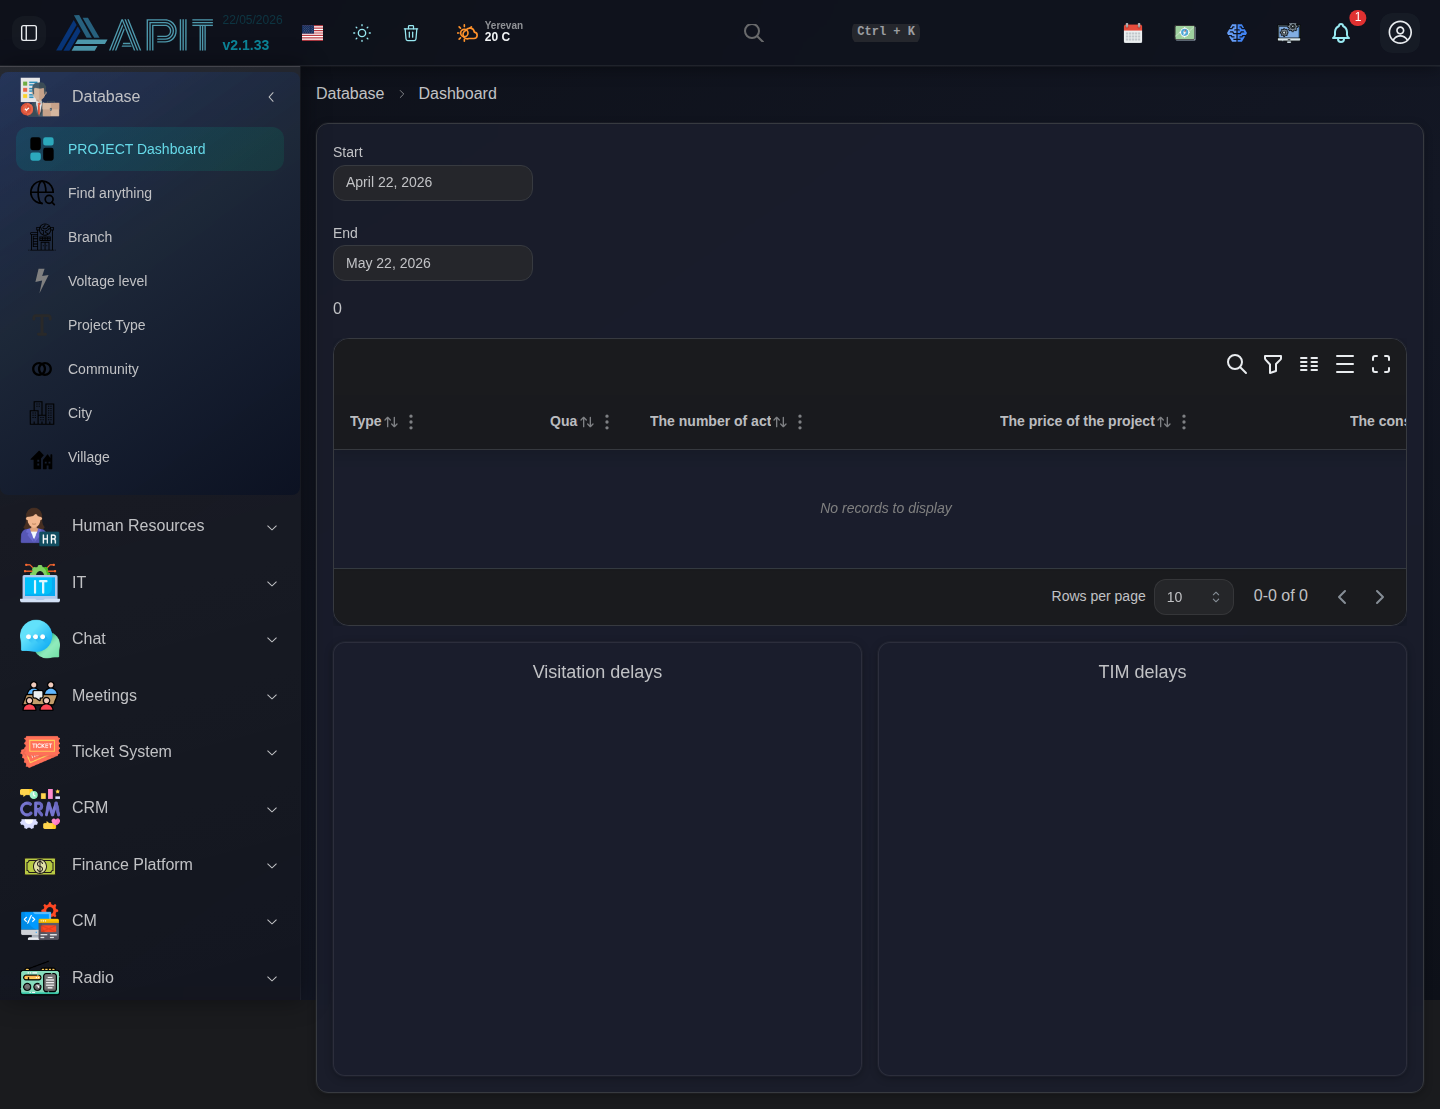Open table filter funnel icon
The image size is (1440, 1109).
click(1273, 364)
